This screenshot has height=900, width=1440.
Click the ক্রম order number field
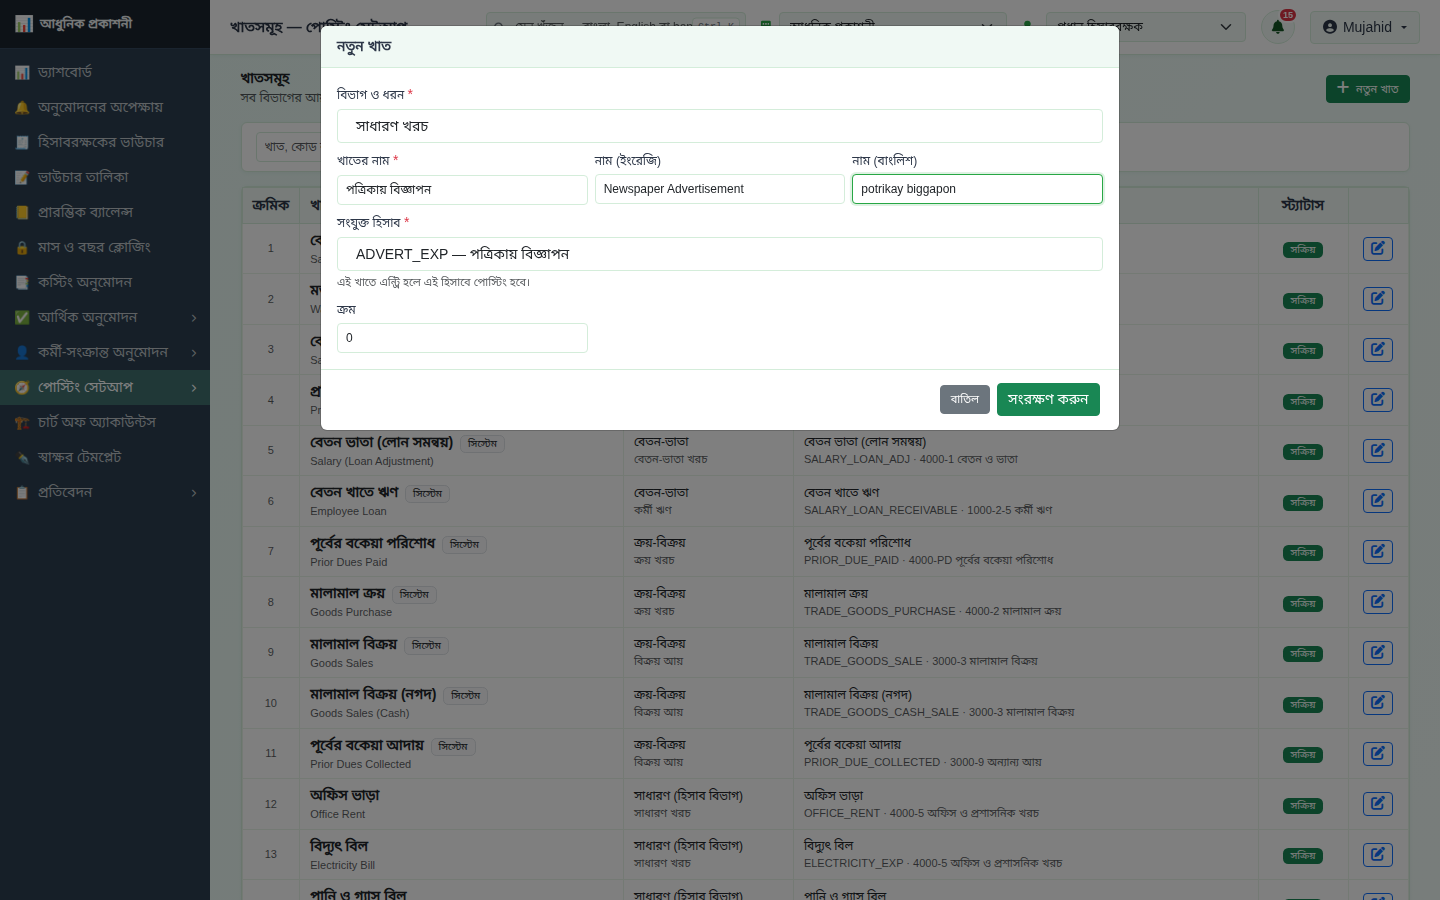click(x=462, y=338)
